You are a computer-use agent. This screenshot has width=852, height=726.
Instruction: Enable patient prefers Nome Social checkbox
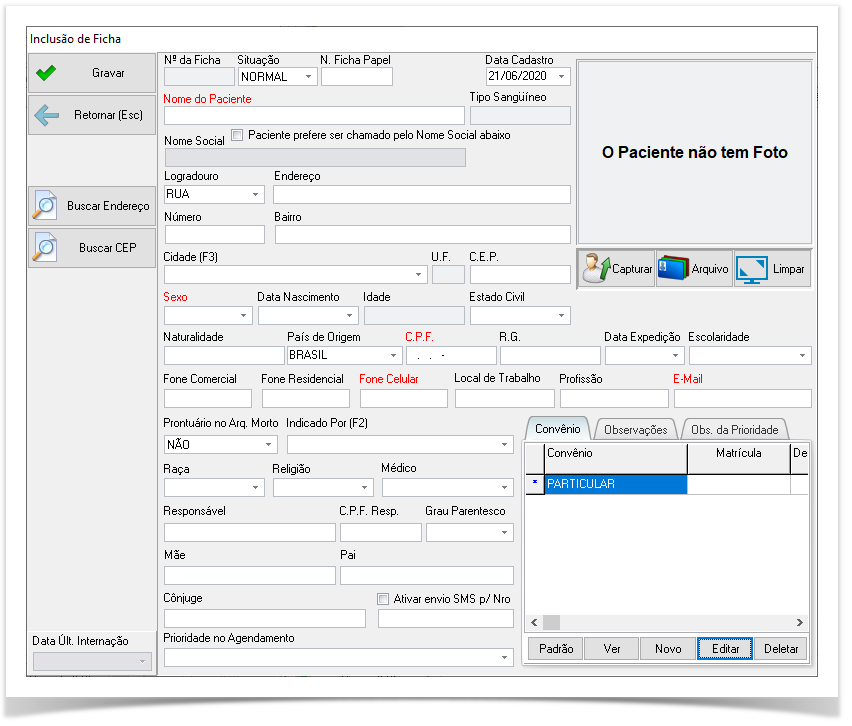point(238,135)
